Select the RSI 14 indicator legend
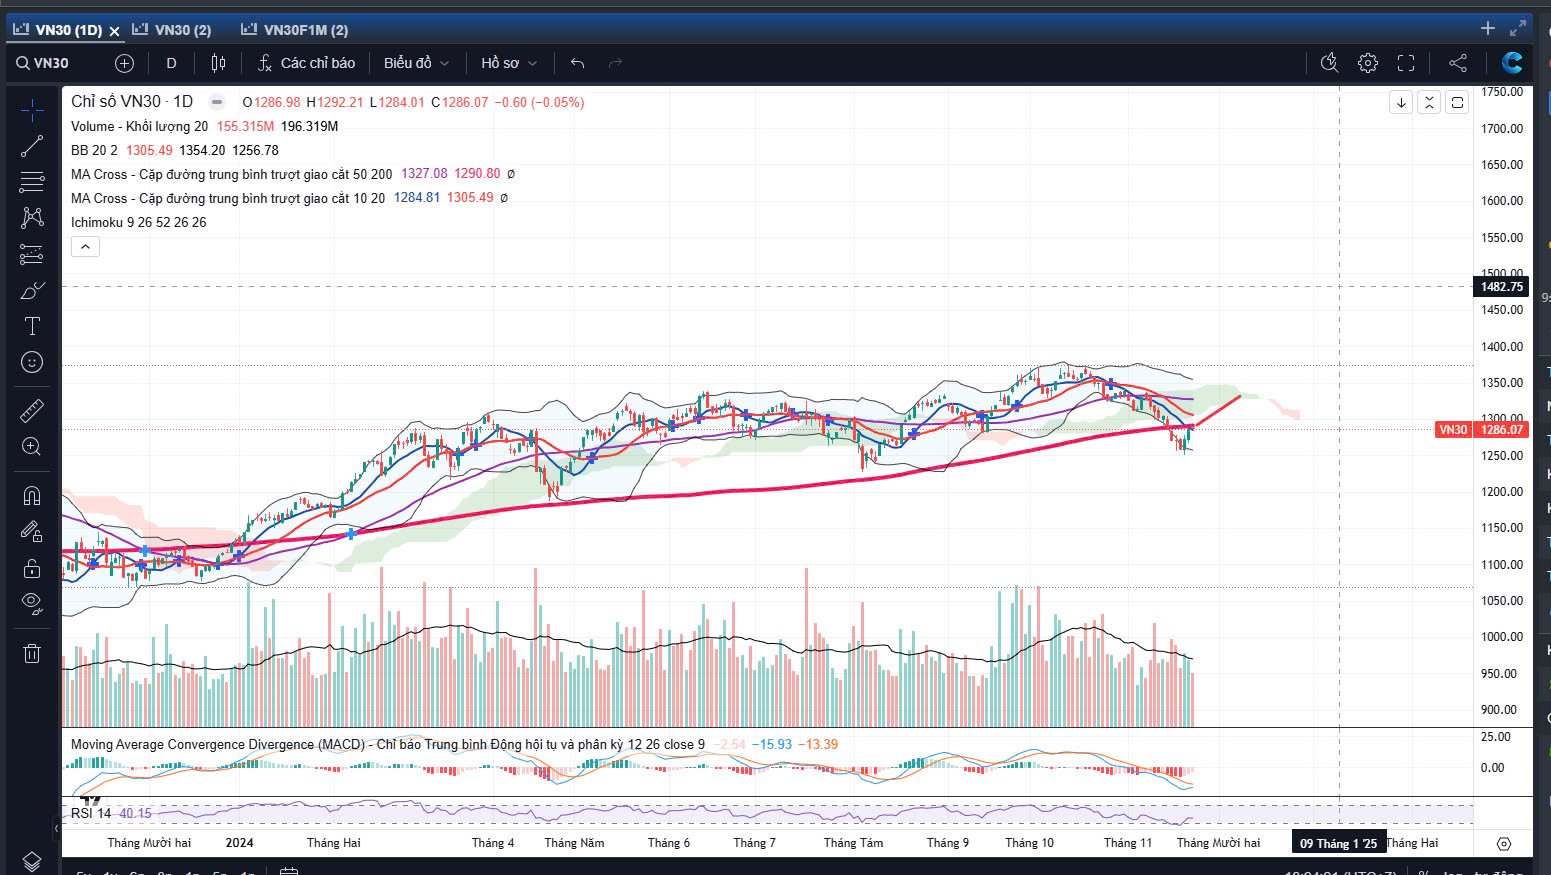The height and width of the screenshot is (875, 1551). 91,813
